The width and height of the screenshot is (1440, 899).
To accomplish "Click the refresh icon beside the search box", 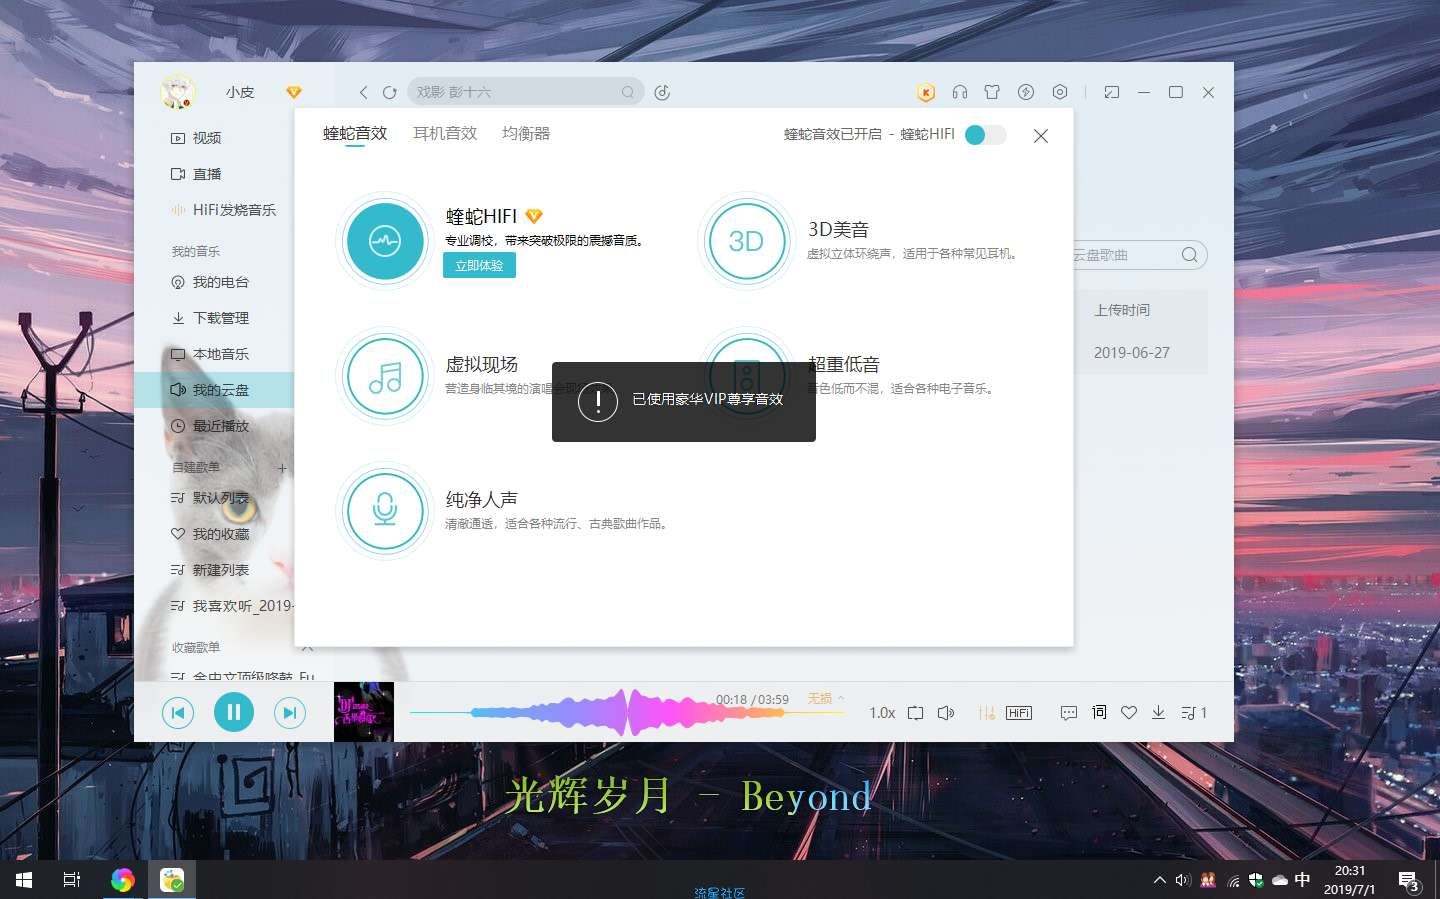I will pos(389,92).
